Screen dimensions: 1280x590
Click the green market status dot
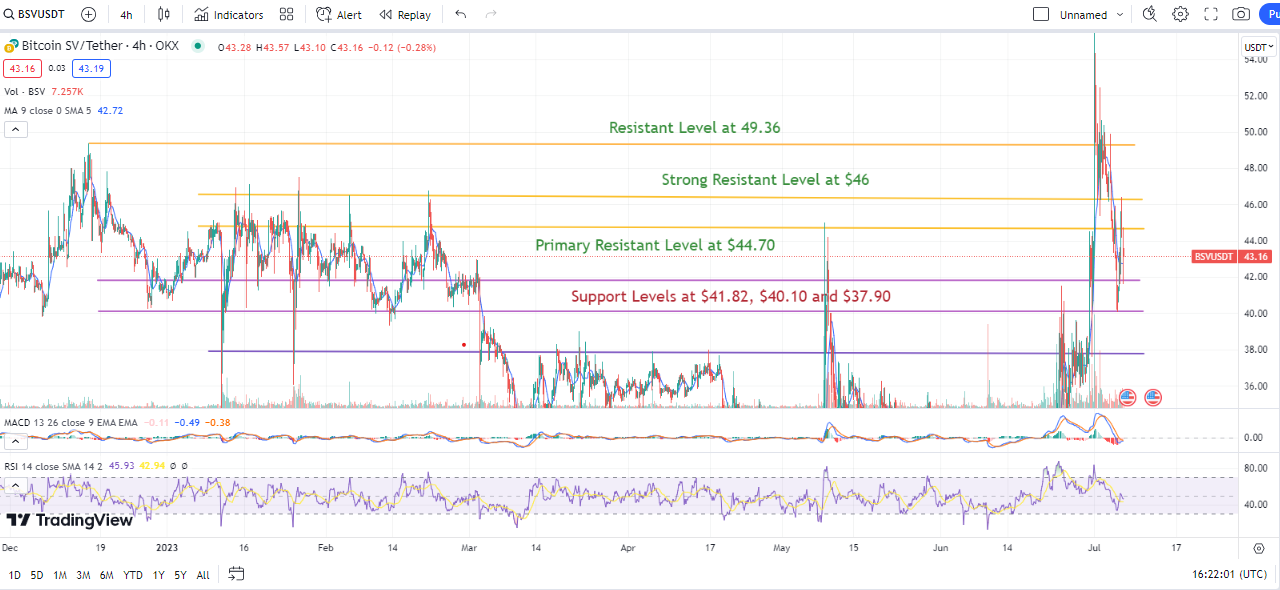point(198,46)
